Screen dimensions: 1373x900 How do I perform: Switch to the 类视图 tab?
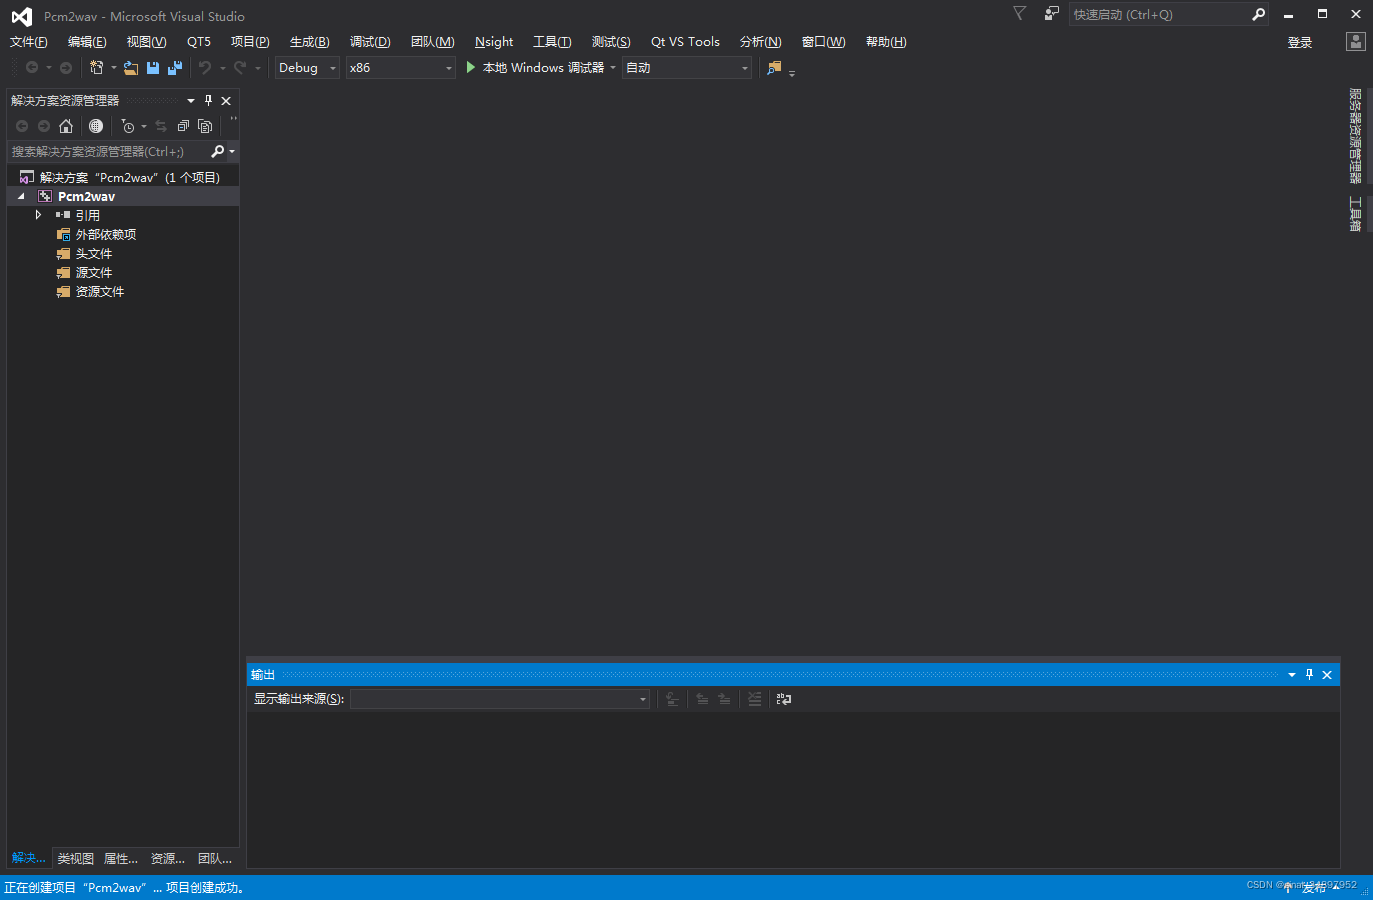tap(76, 859)
